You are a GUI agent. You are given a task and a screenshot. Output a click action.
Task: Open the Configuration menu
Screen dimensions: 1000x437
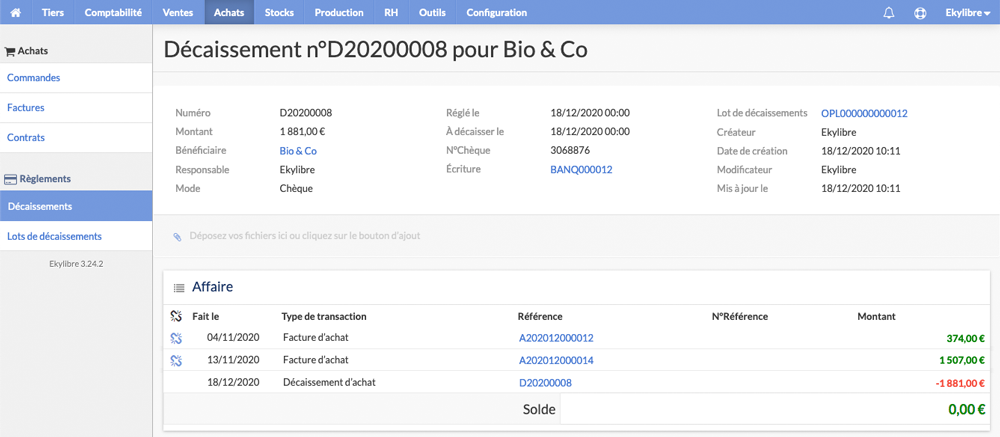pos(497,12)
